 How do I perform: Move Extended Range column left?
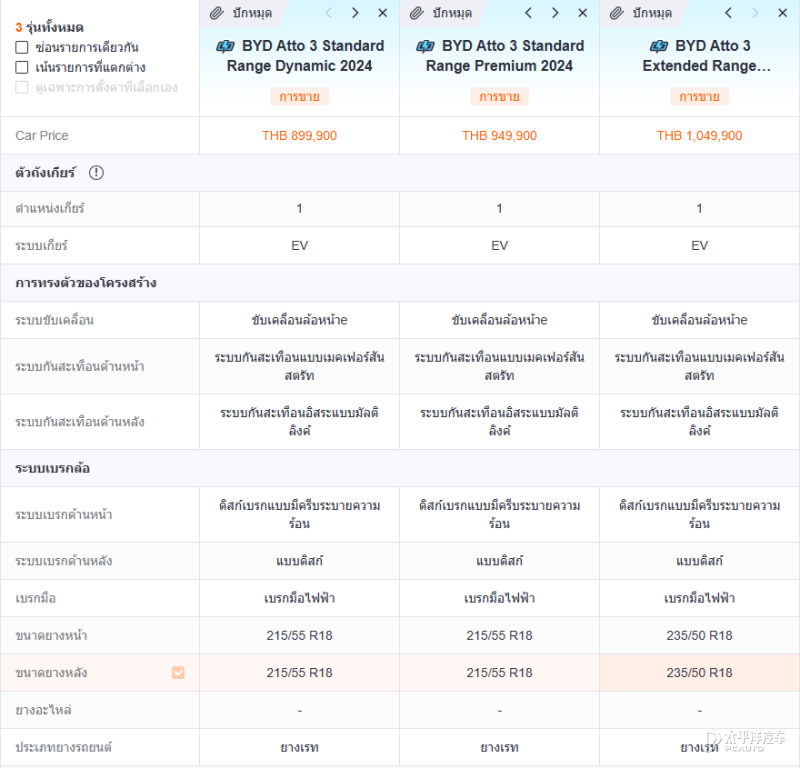(x=729, y=13)
